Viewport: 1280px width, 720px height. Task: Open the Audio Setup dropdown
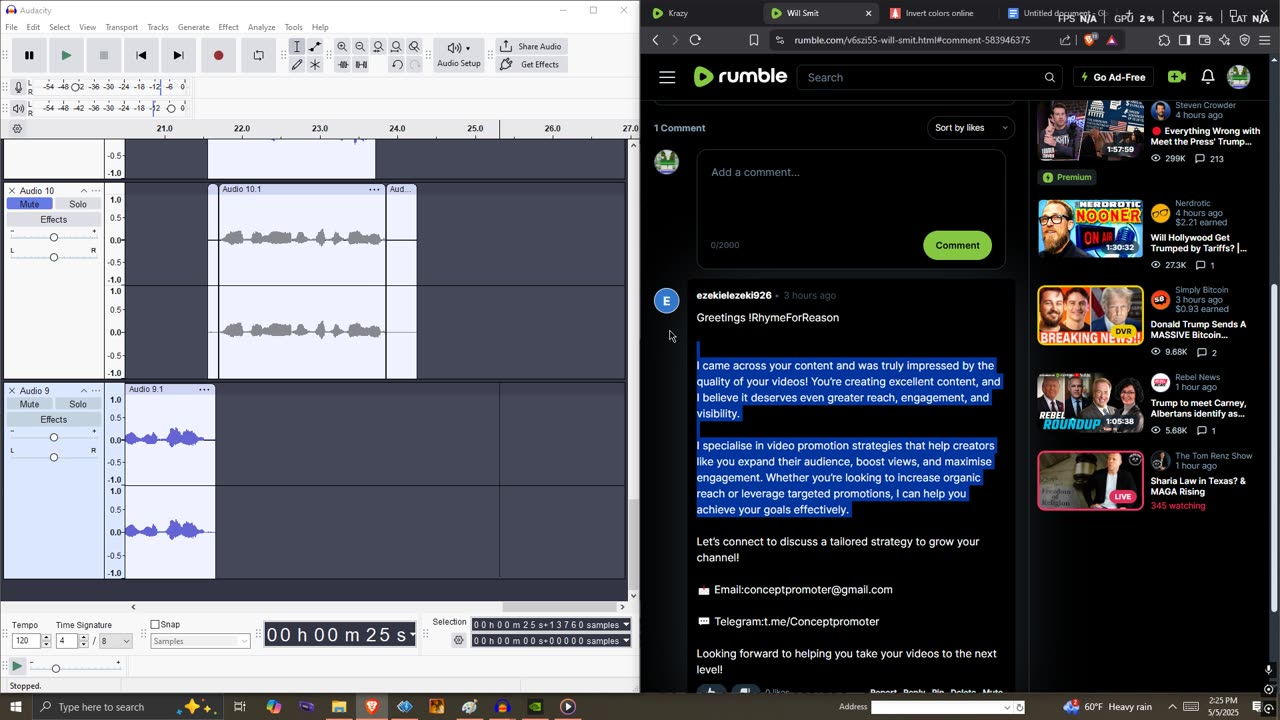(459, 55)
